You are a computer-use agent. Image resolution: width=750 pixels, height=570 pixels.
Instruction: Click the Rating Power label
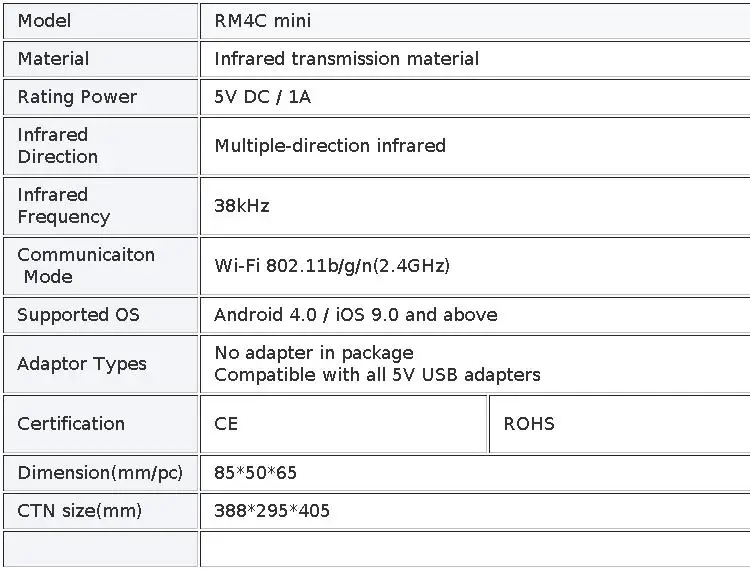click(x=77, y=97)
